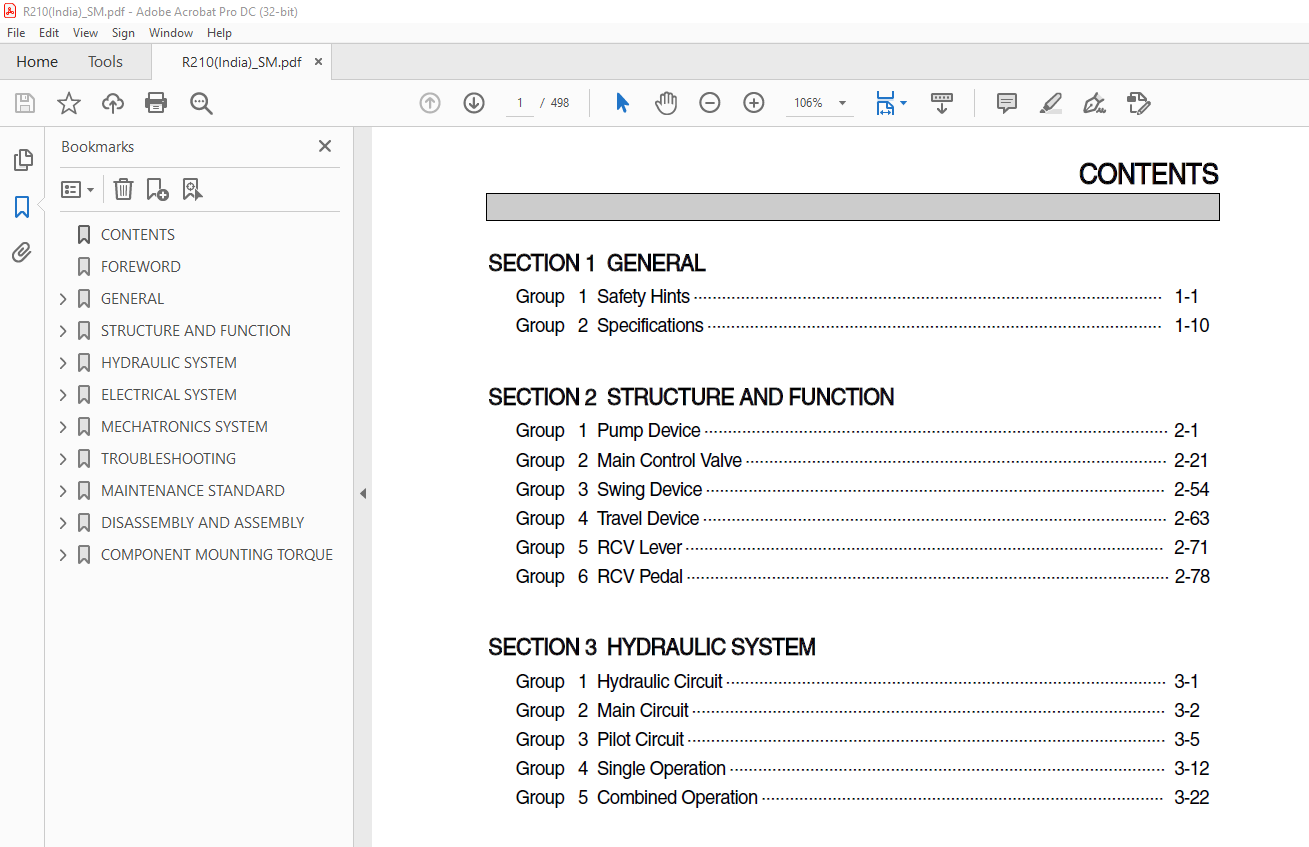Click the HYDRAULIC SYSTEM bookmark label
The image size is (1309, 847).
169,363
